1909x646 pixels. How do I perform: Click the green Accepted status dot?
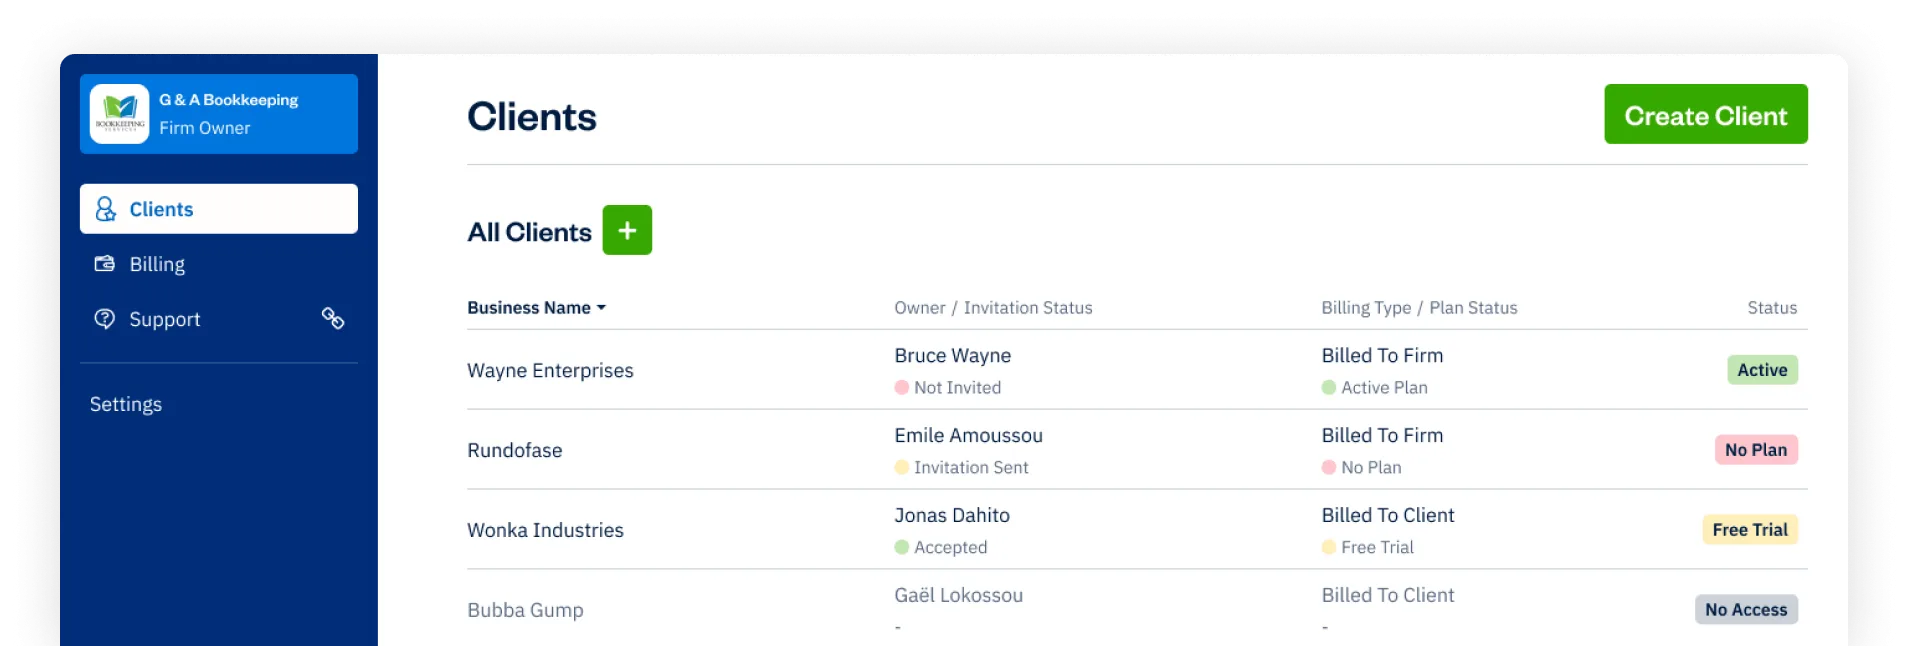coord(901,548)
